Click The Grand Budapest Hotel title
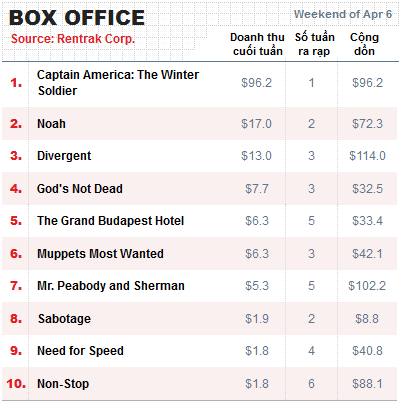Image resolution: width=400 pixels, height=401 pixels. (x=110, y=221)
